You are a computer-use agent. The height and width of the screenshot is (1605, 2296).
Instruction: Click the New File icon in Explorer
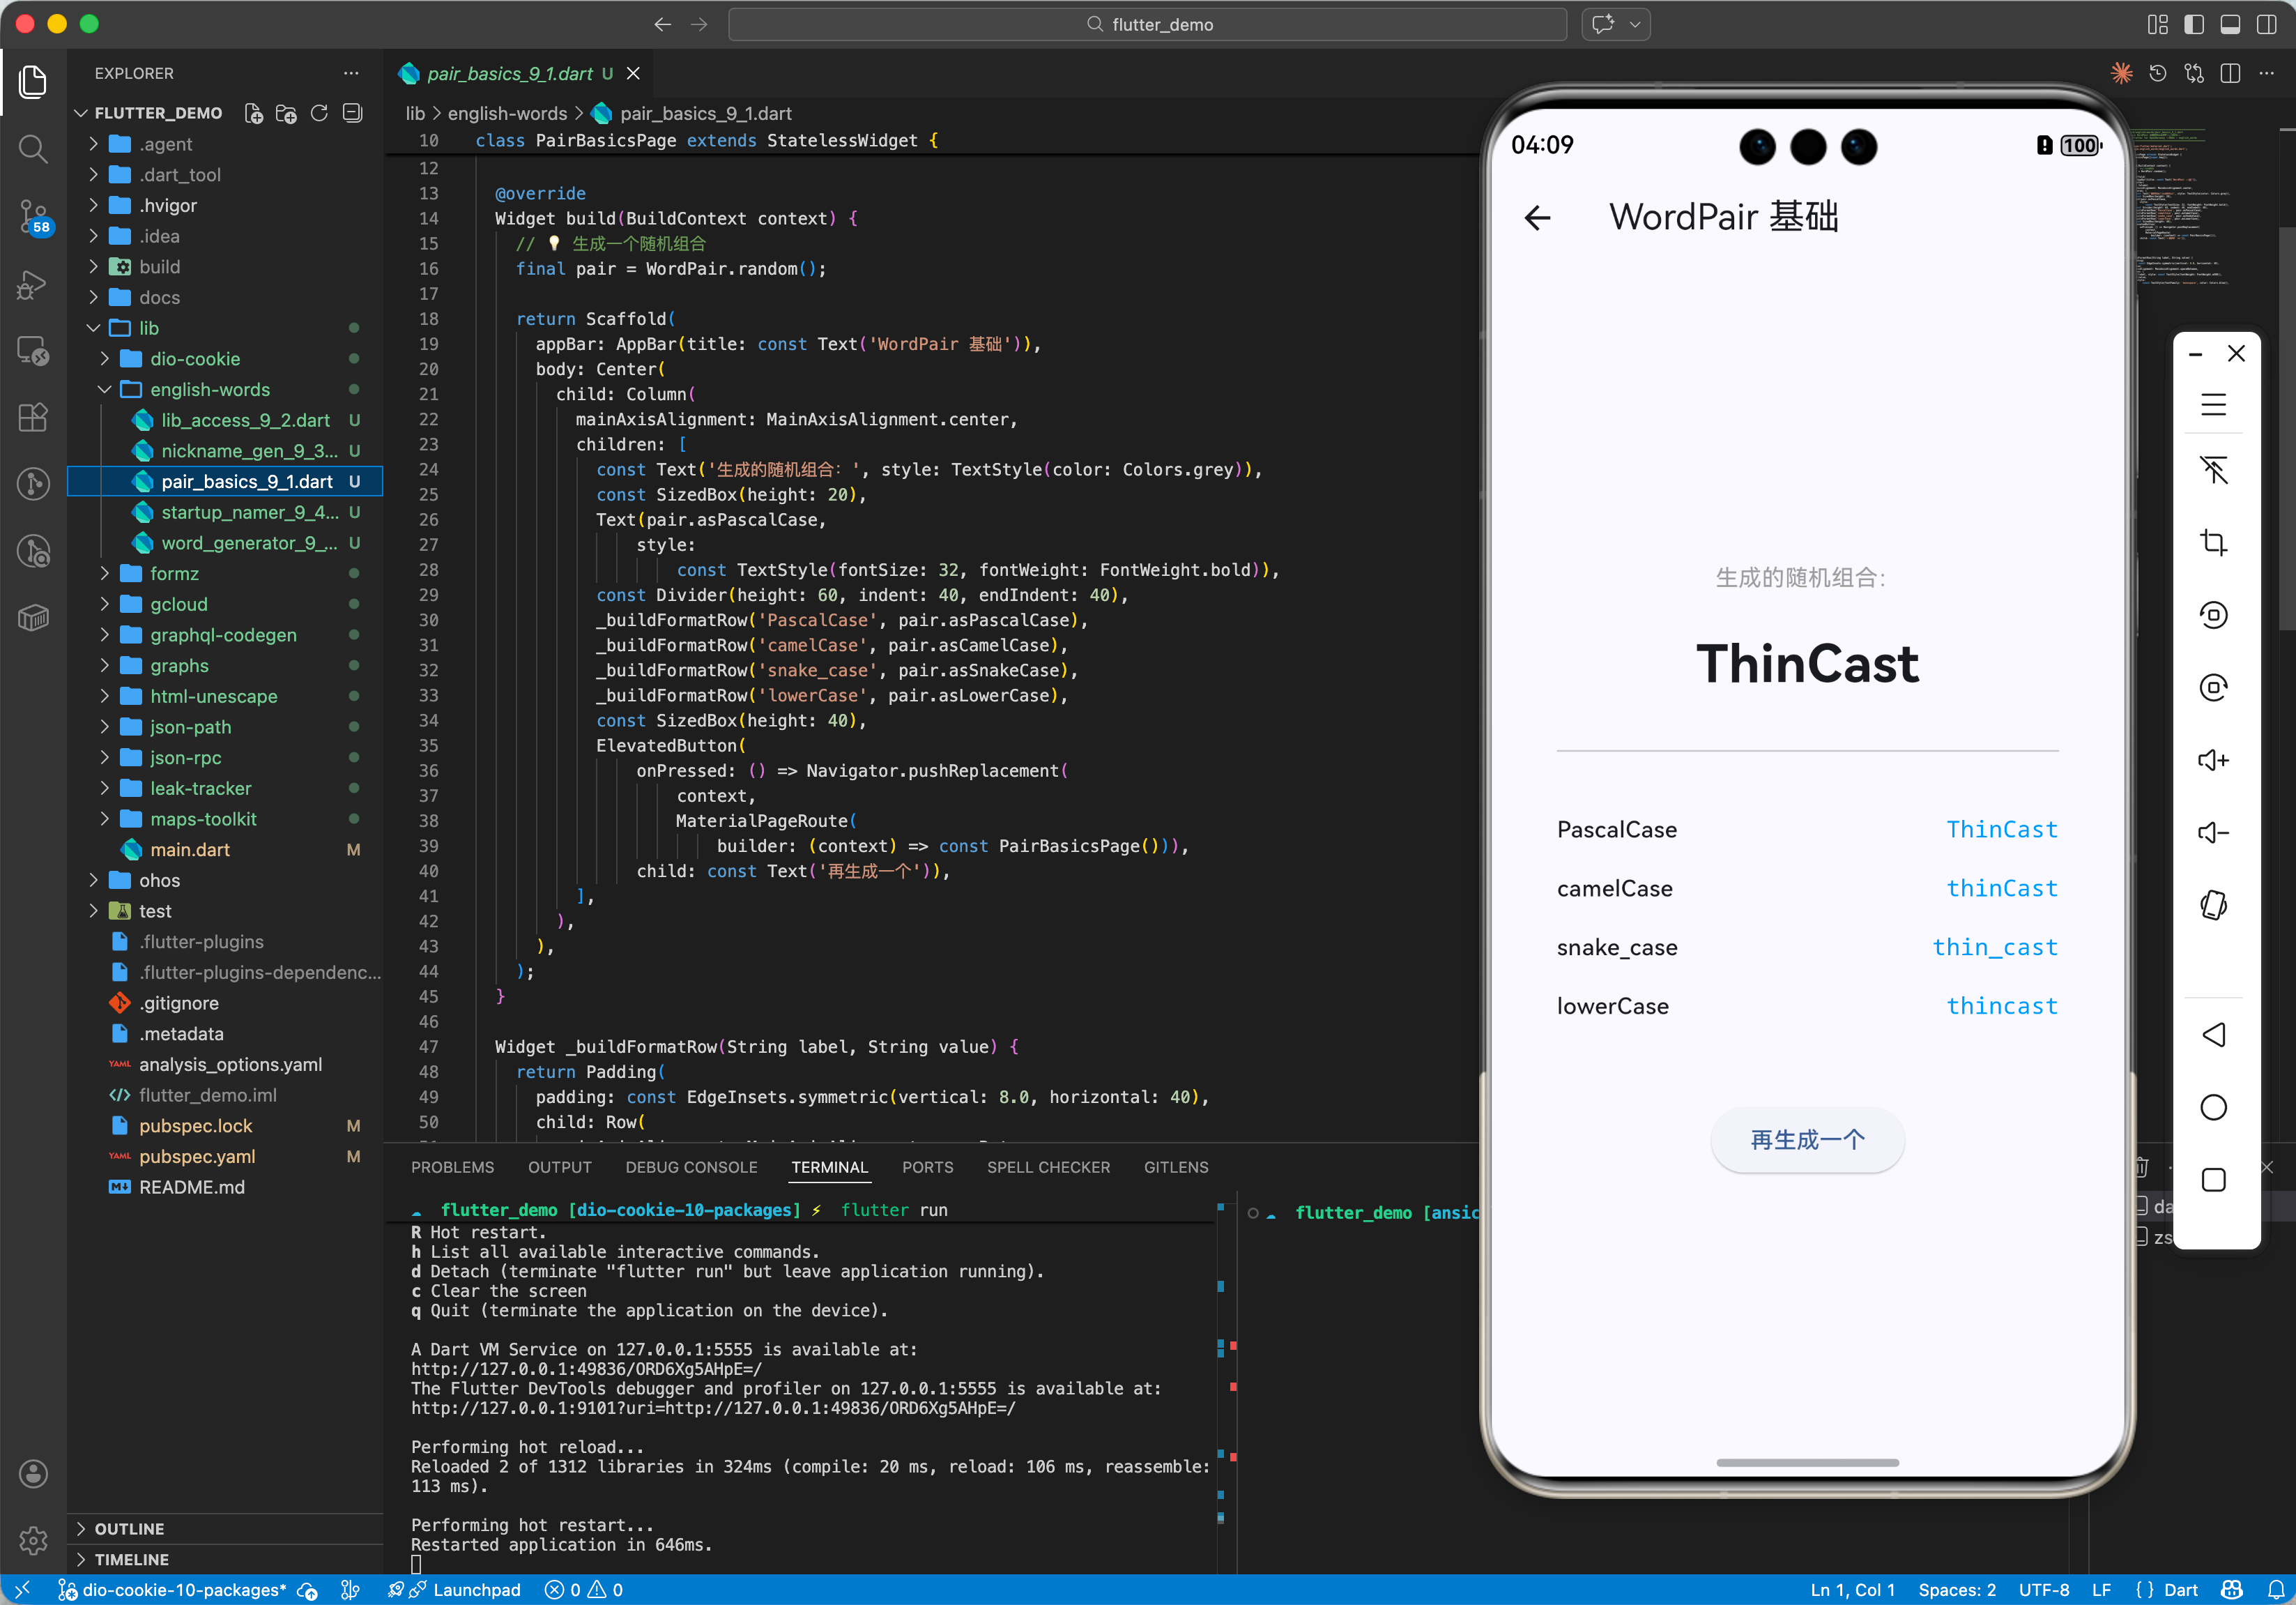coord(253,113)
